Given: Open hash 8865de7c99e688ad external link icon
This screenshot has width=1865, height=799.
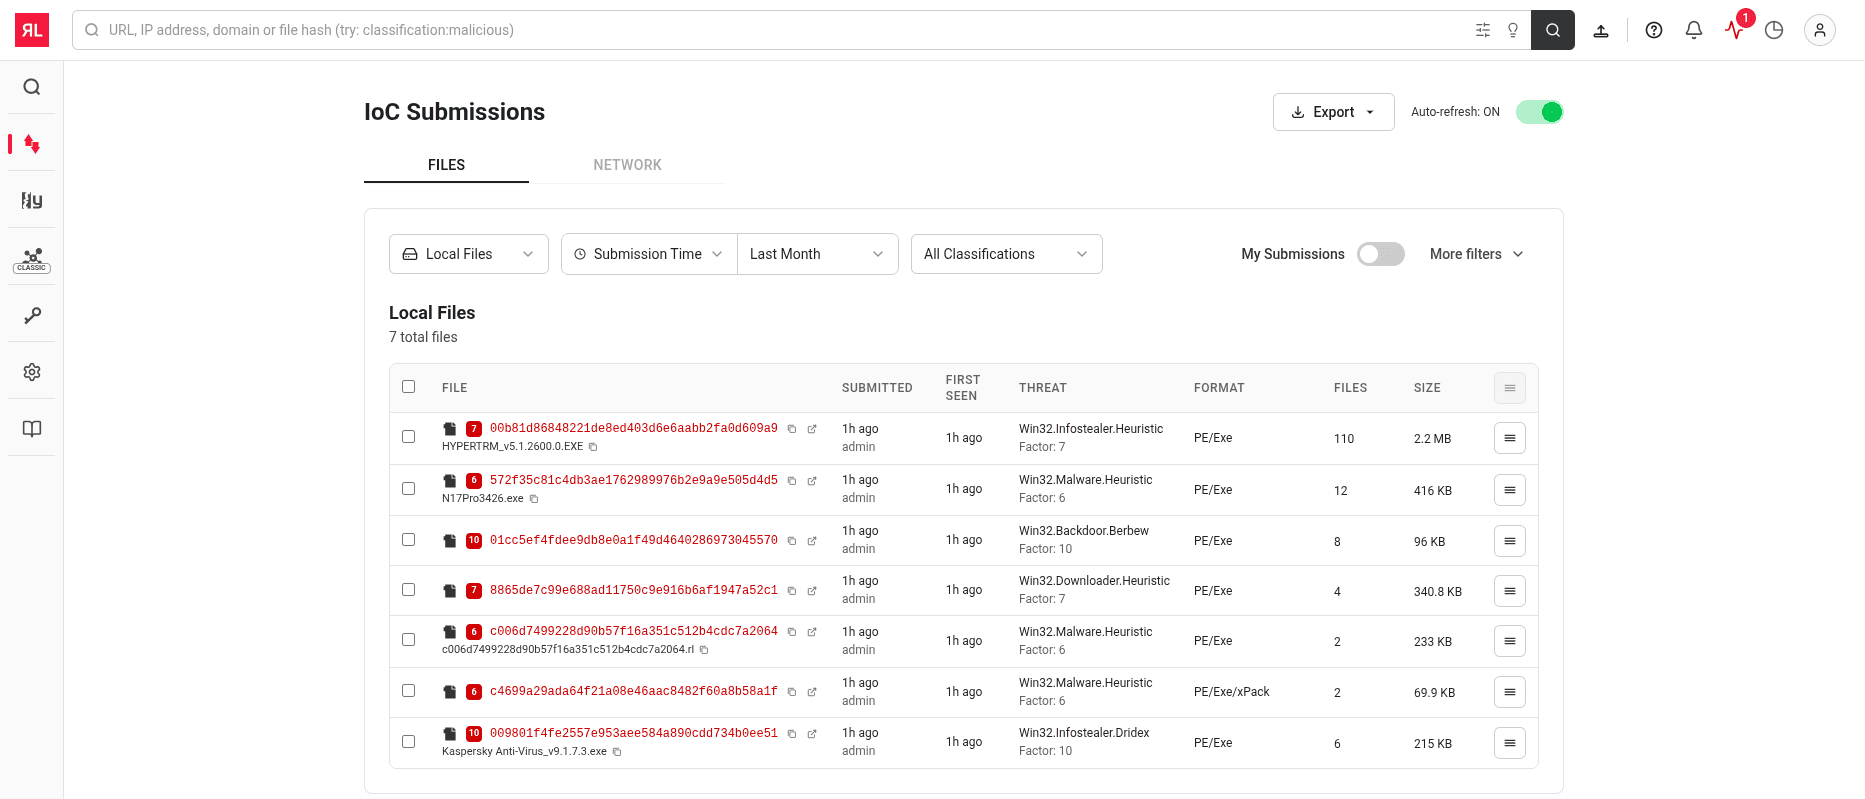Looking at the screenshot, I should 812,591.
